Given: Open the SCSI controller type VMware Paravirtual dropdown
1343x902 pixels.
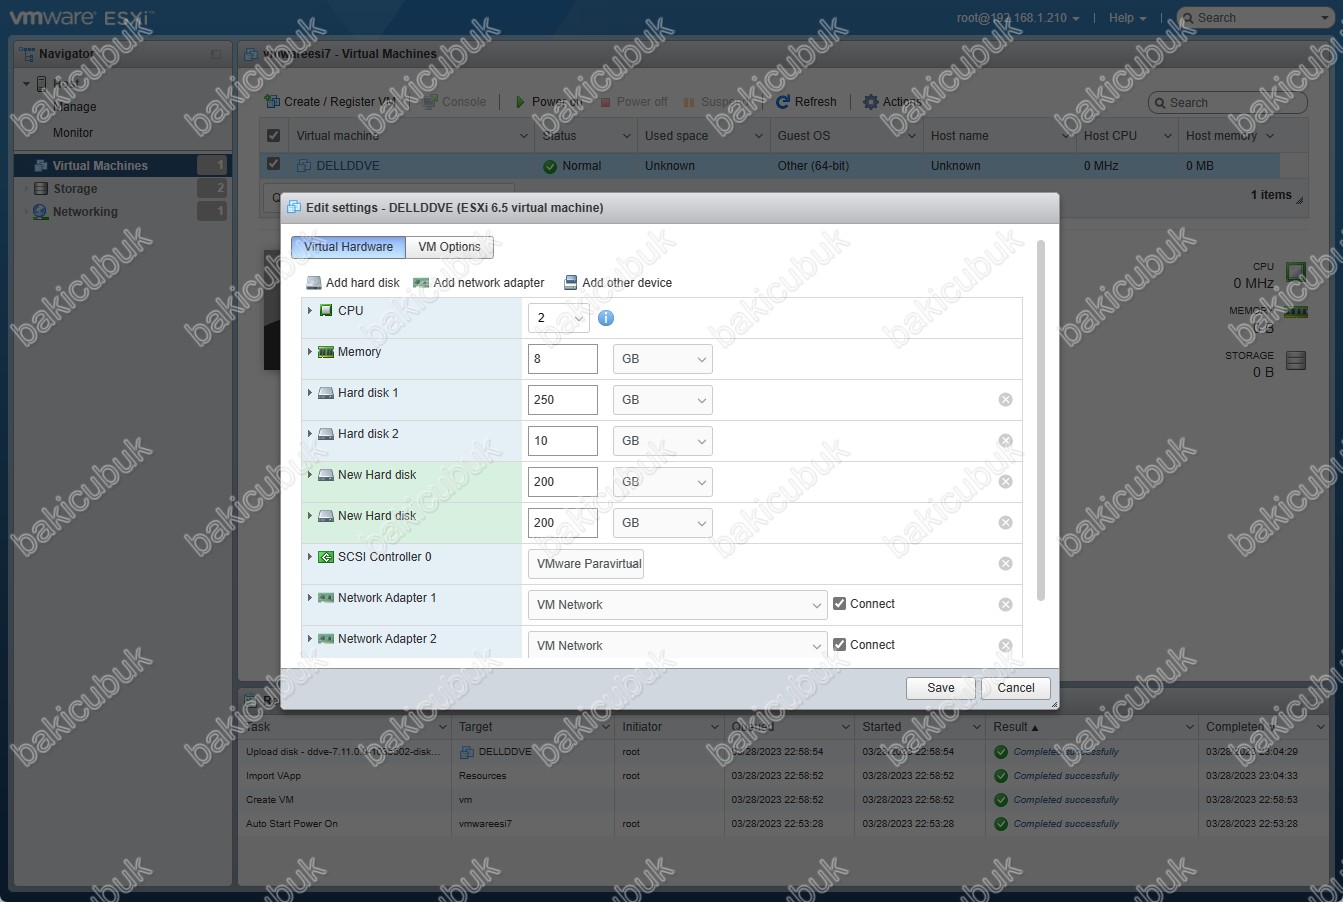Looking at the screenshot, I should tap(586, 564).
